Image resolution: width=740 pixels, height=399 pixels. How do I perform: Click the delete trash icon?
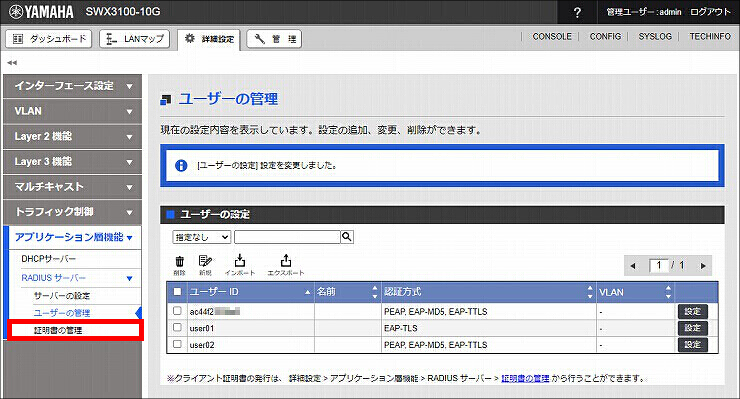pos(179,265)
